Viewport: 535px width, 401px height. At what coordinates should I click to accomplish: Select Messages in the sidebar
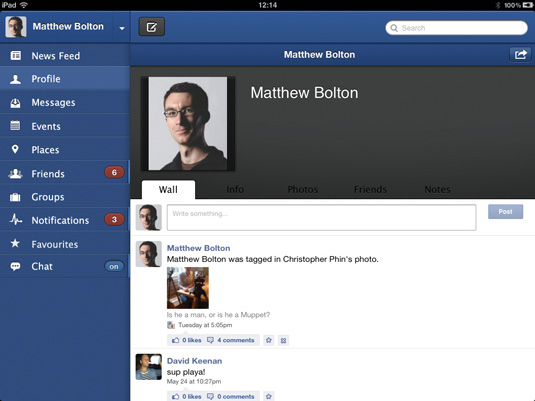[x=65, y=103]
